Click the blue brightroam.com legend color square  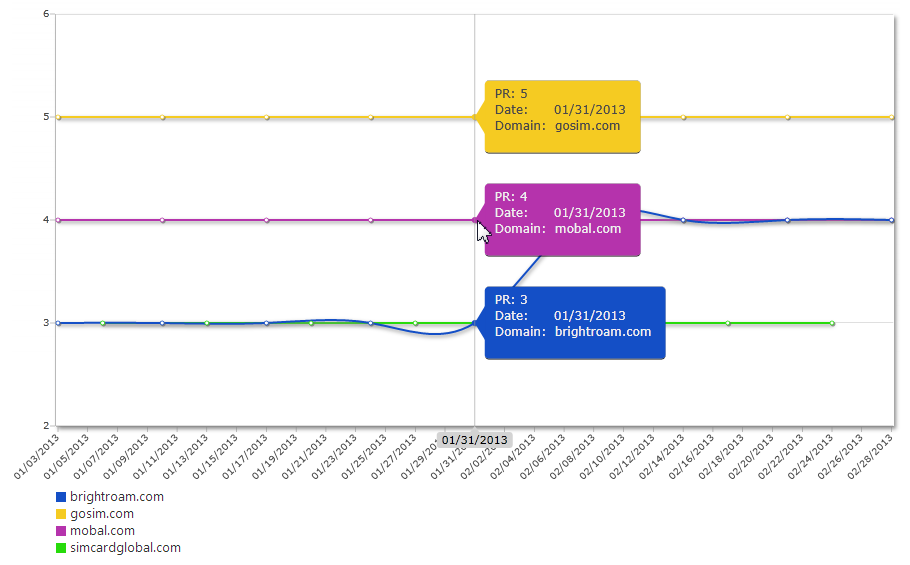(61, 497)
